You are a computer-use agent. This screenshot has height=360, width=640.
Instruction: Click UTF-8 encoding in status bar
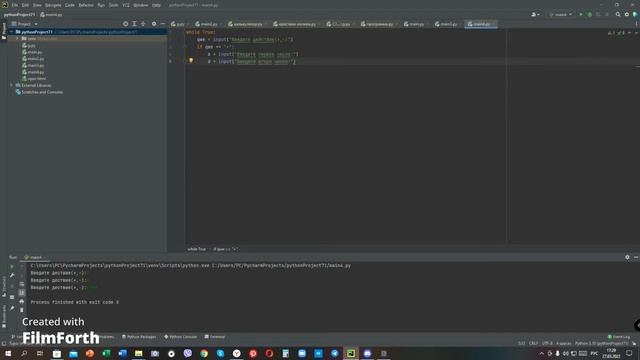click(547, 344)
